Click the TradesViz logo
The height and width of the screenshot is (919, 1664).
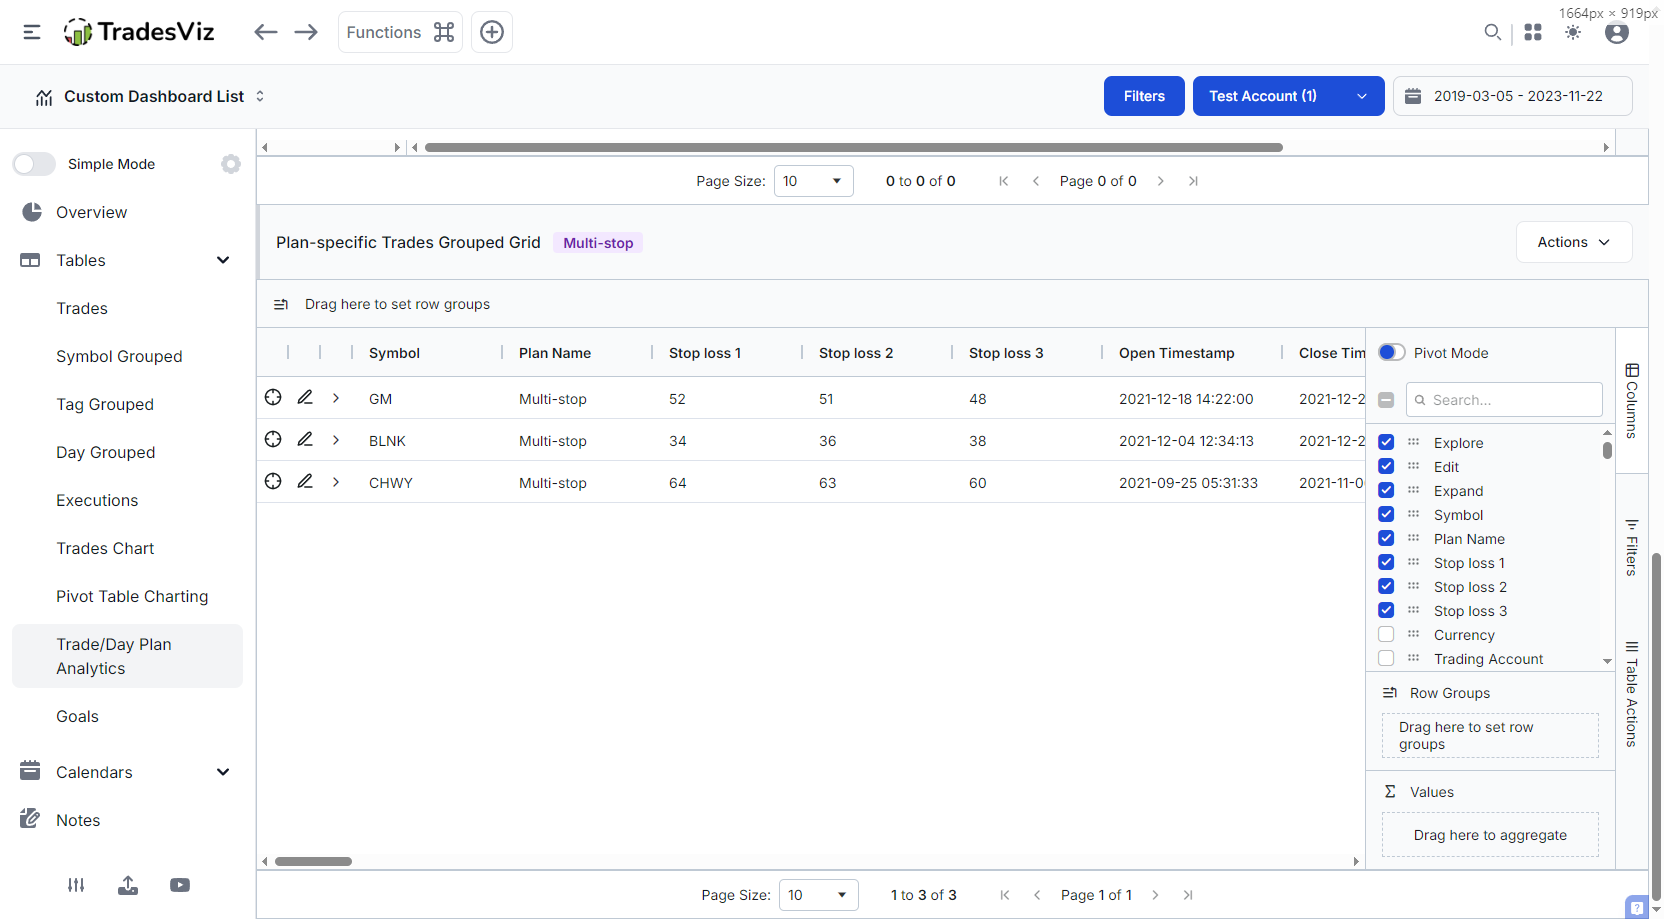(x=139, y=32)
